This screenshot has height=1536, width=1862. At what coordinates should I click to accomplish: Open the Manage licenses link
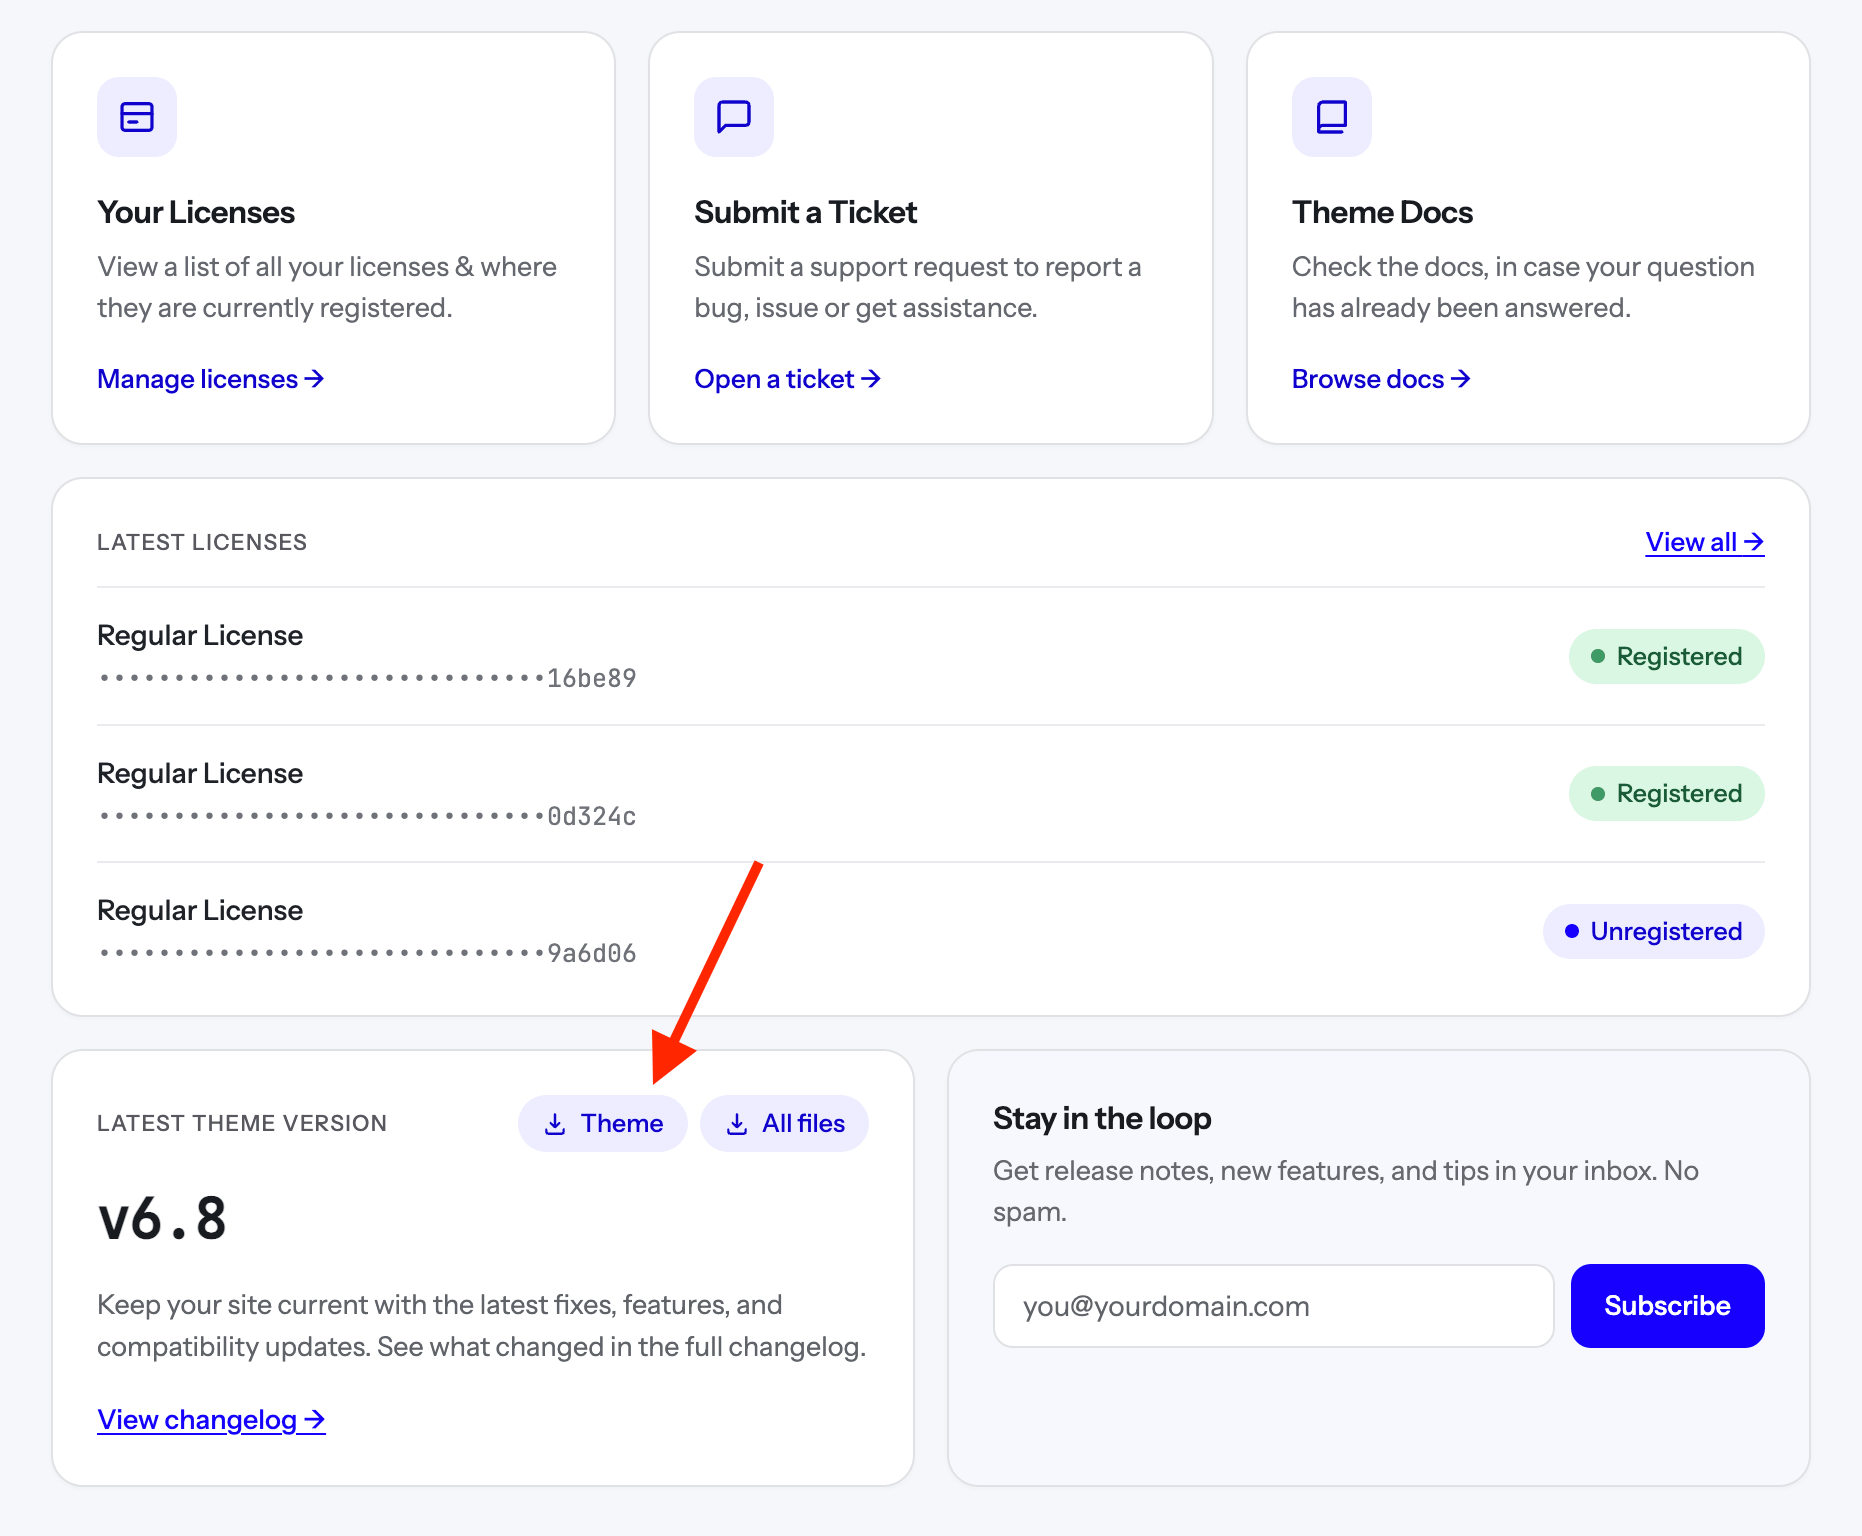click(211, 379)
